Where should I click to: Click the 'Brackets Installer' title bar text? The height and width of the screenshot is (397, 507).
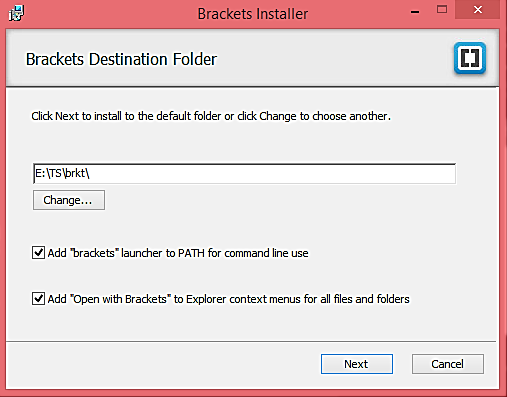click(x=253, y=14)
